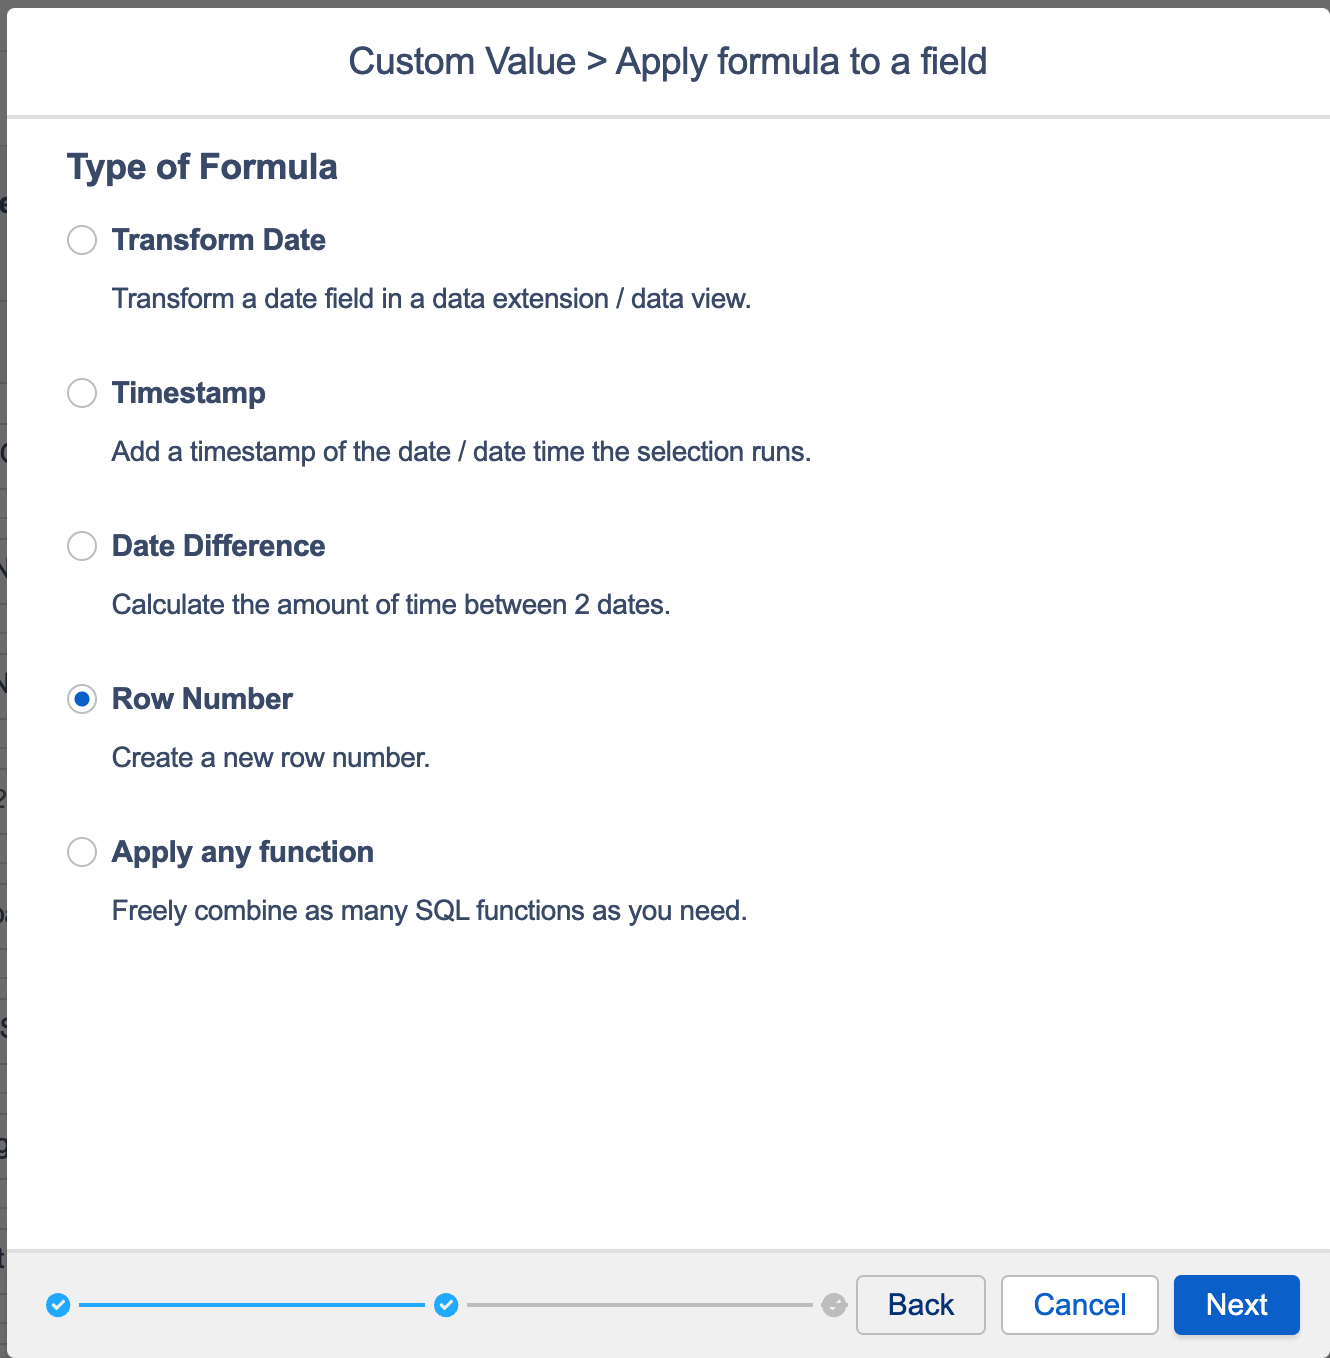Enable the Apply any function radio circle
1330x1358 pixels.
coord(82,852)
